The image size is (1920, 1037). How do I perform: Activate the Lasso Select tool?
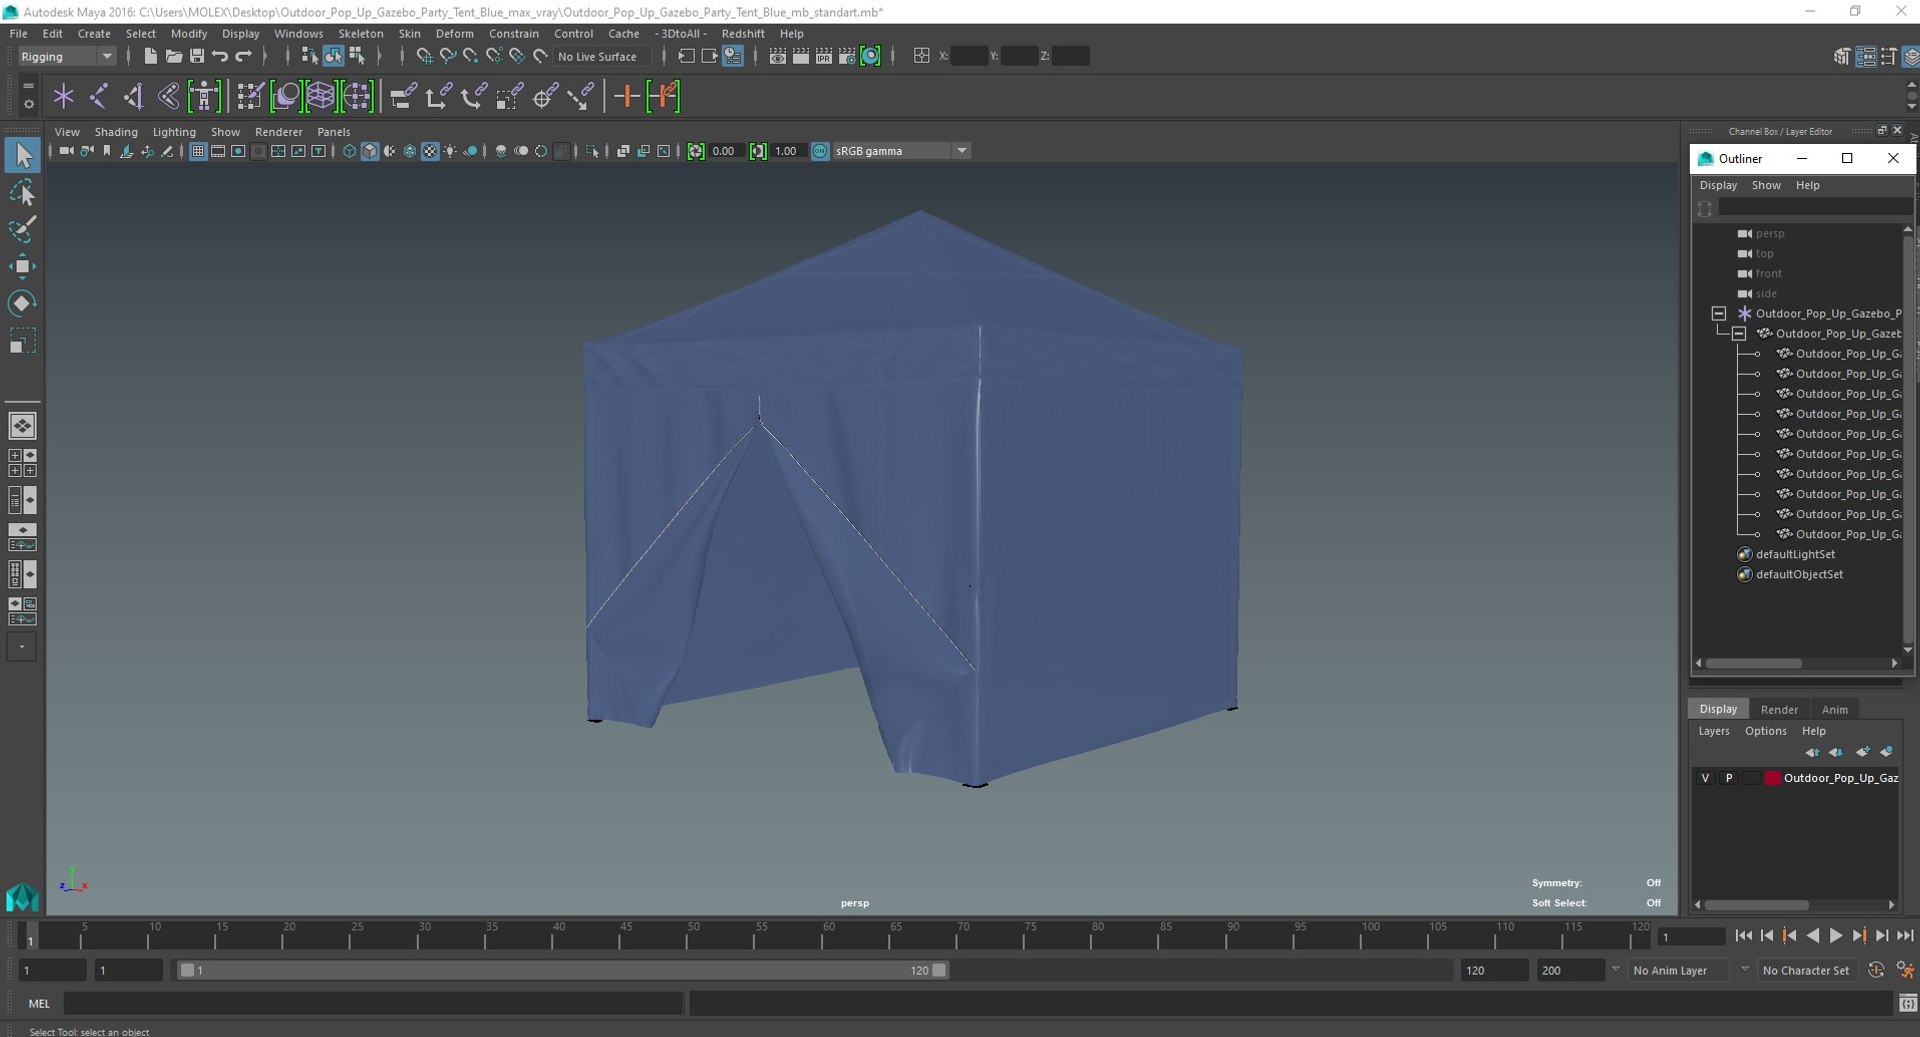point(22,193)
